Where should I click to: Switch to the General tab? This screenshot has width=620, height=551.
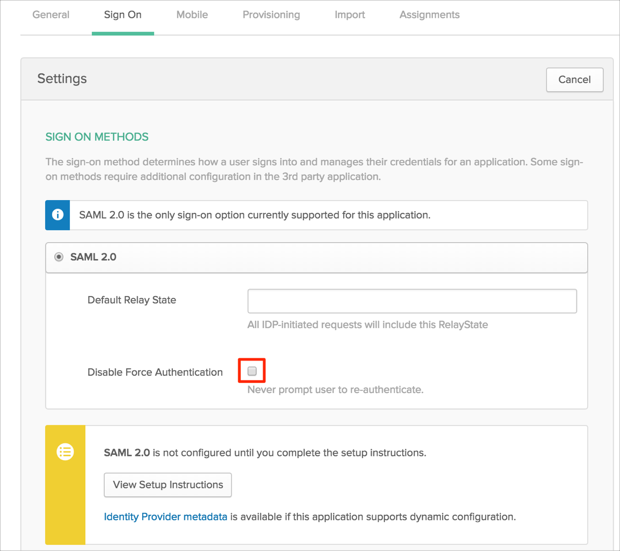(51, 15)
